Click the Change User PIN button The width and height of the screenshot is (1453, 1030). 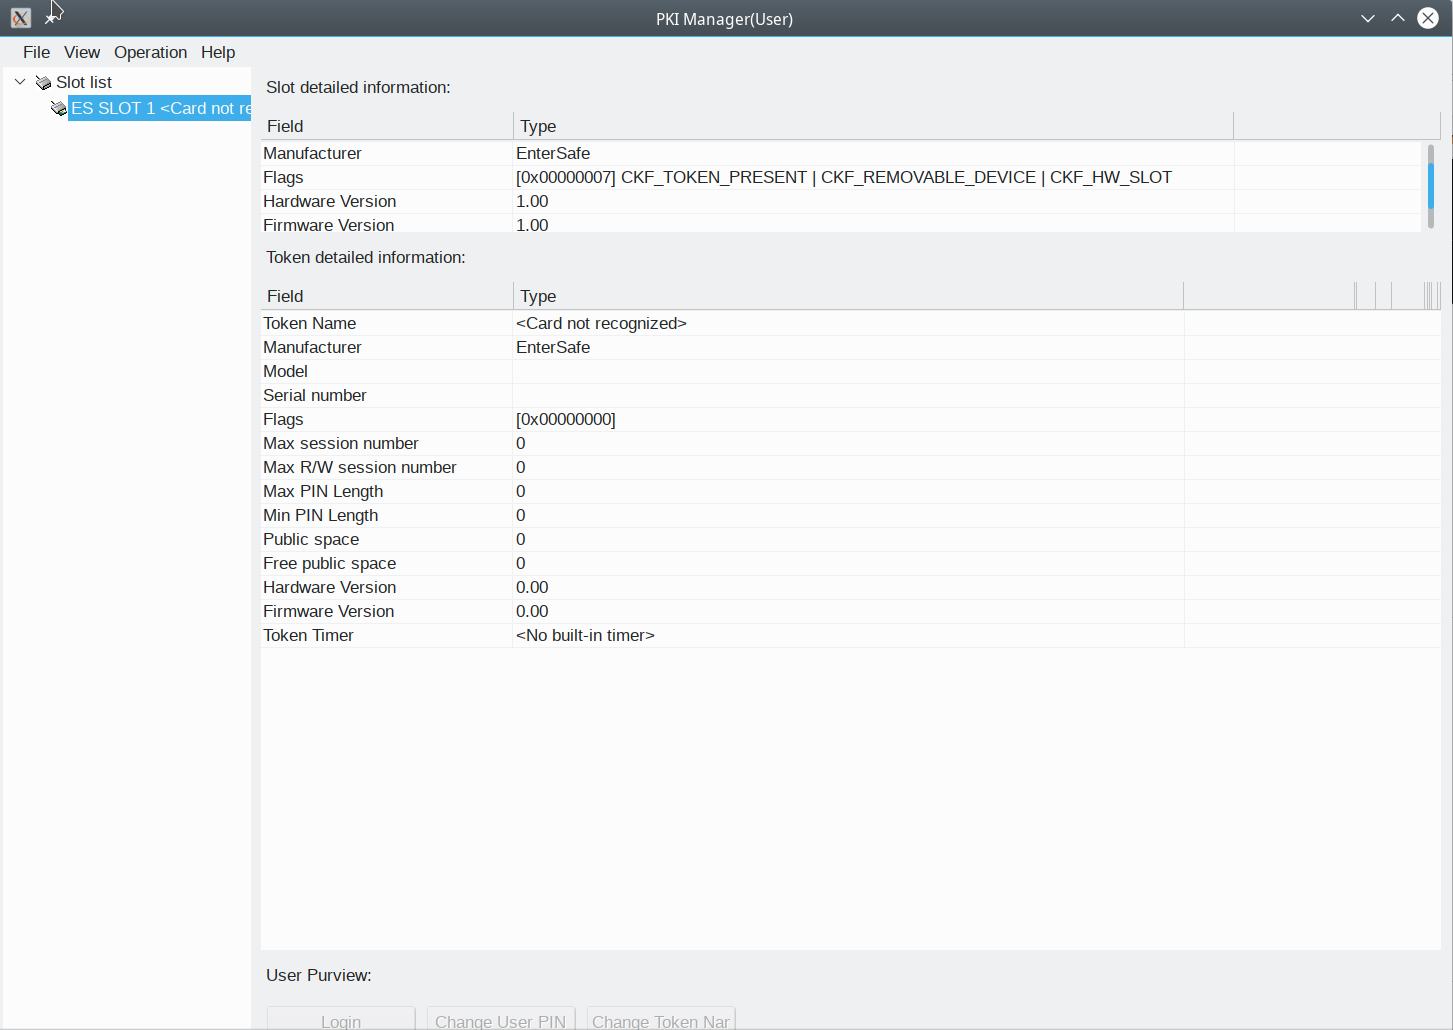tap(501, 1019)
